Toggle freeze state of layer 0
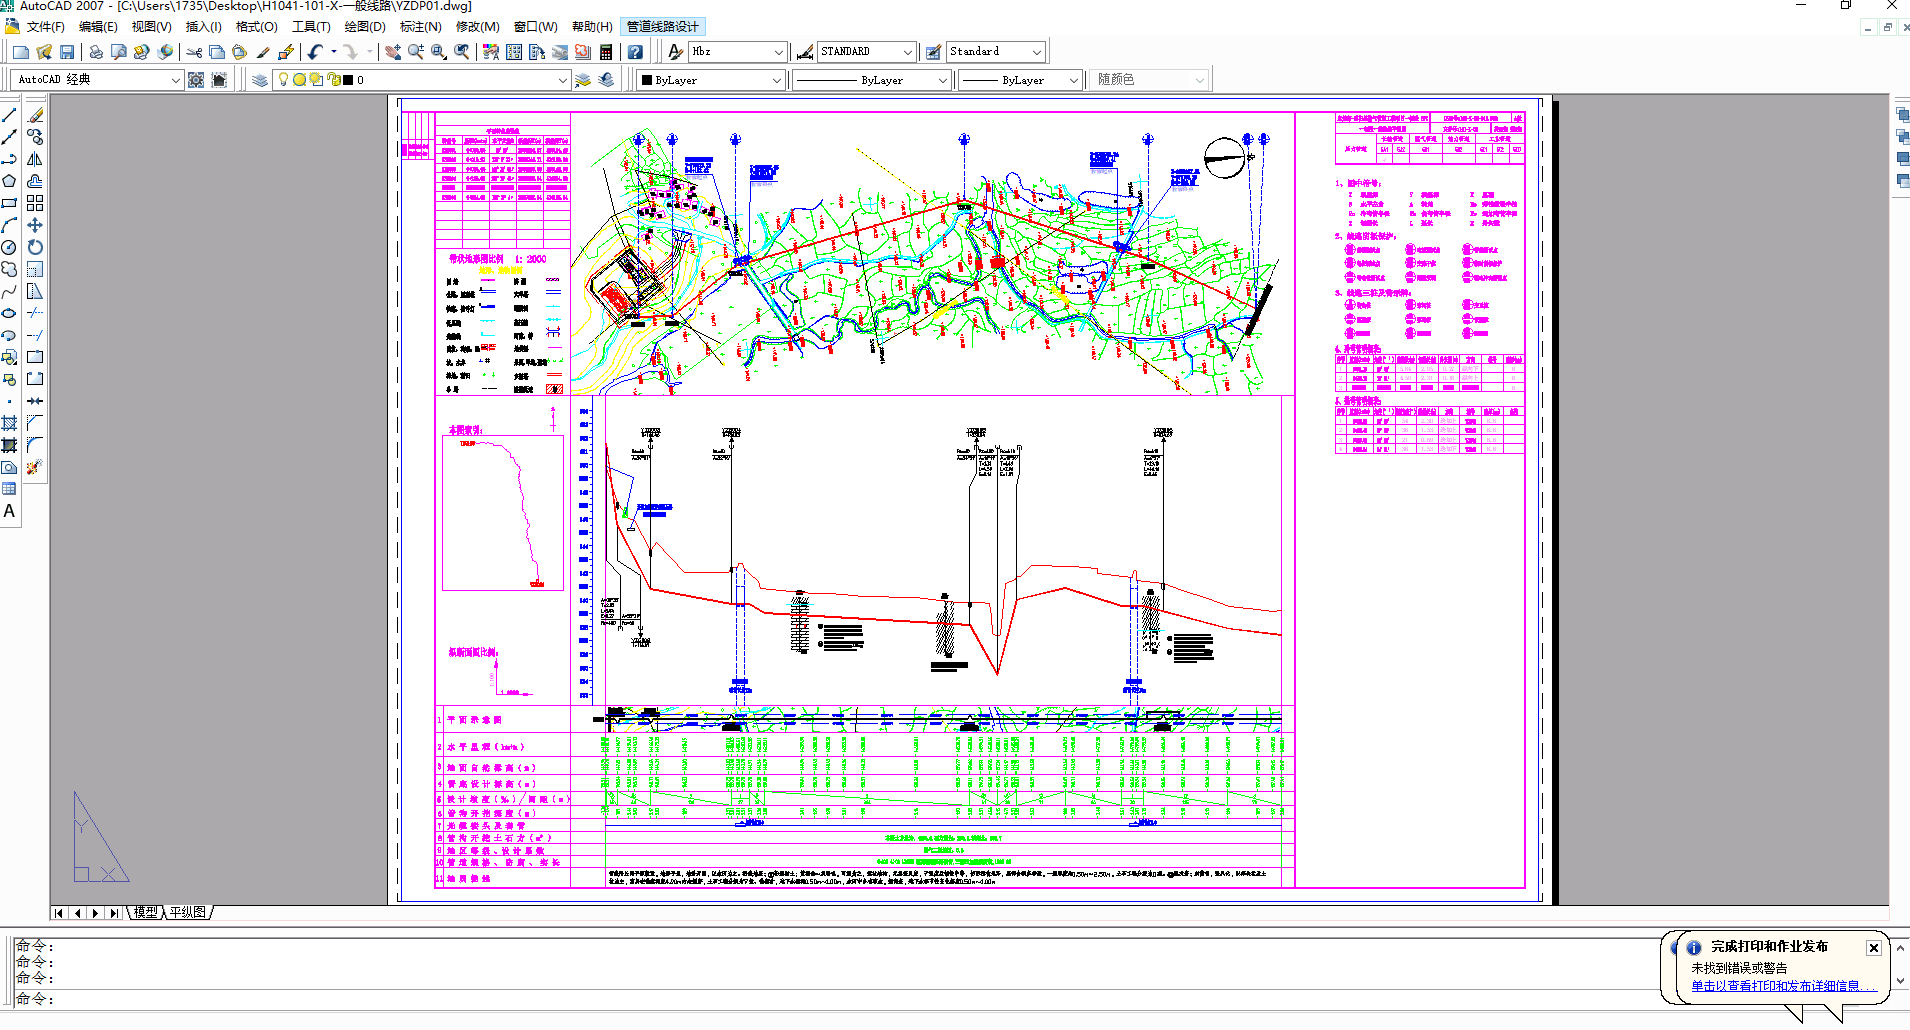 click(x=299, y=80)
